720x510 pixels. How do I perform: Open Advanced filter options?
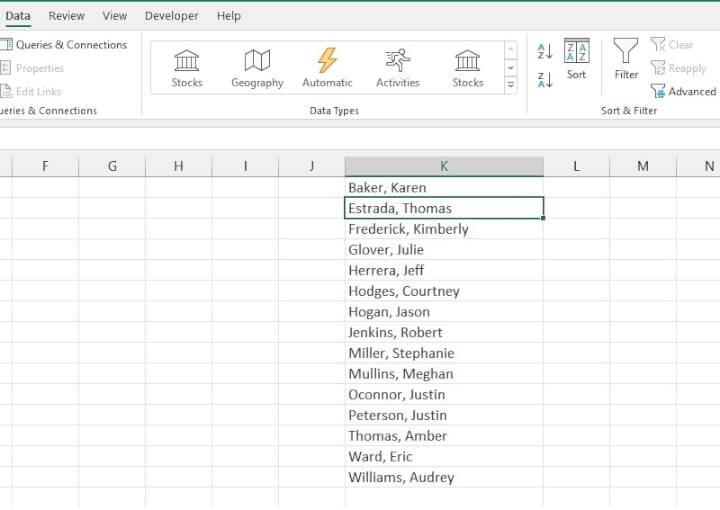click(x=684, y=91)
